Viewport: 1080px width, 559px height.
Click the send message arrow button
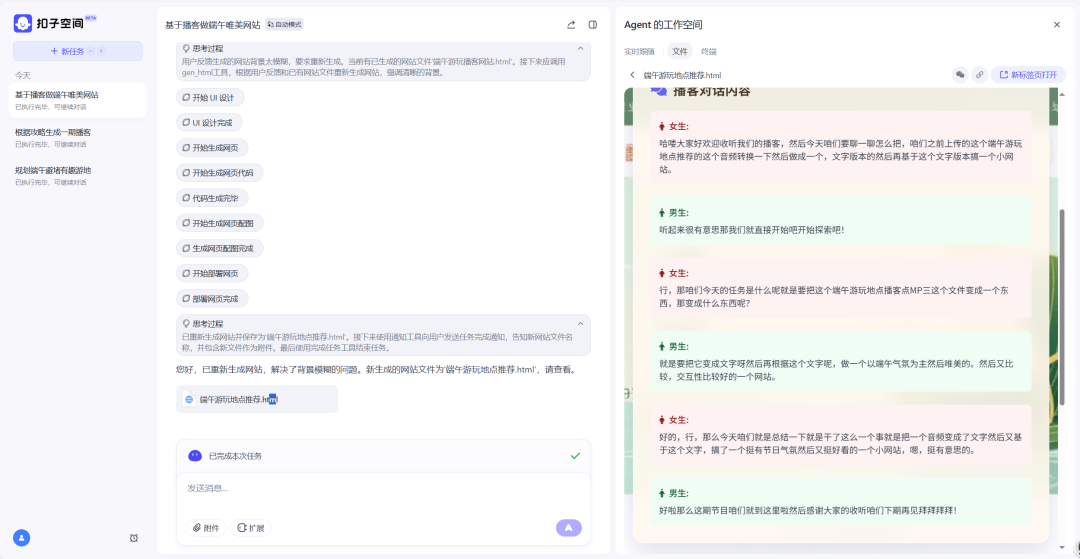pos(569,528)
